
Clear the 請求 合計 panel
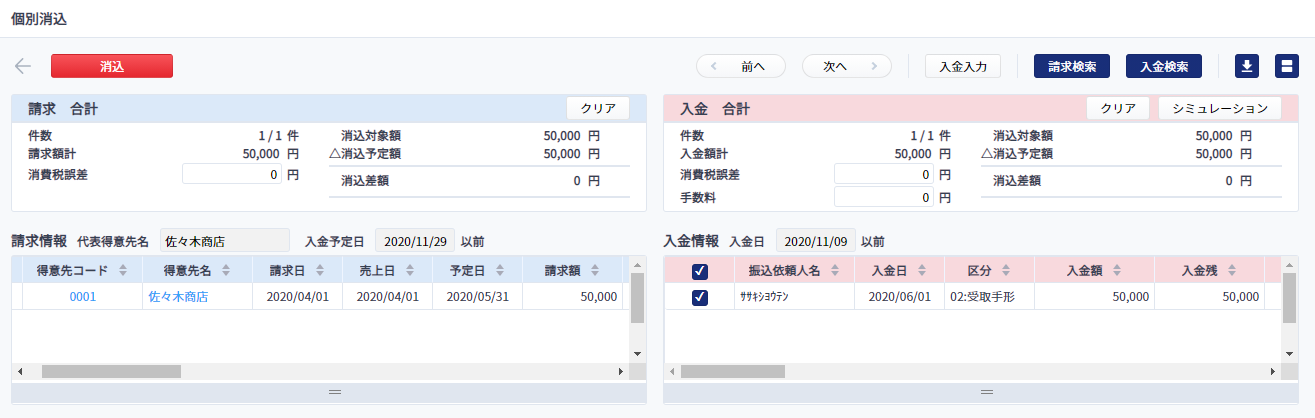(598, 108)
